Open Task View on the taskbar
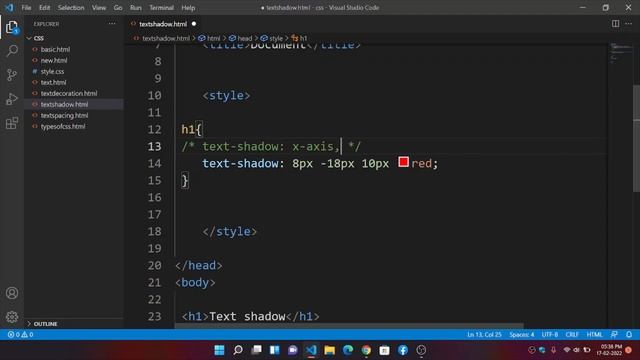640x360 pixels. point(256,350)
